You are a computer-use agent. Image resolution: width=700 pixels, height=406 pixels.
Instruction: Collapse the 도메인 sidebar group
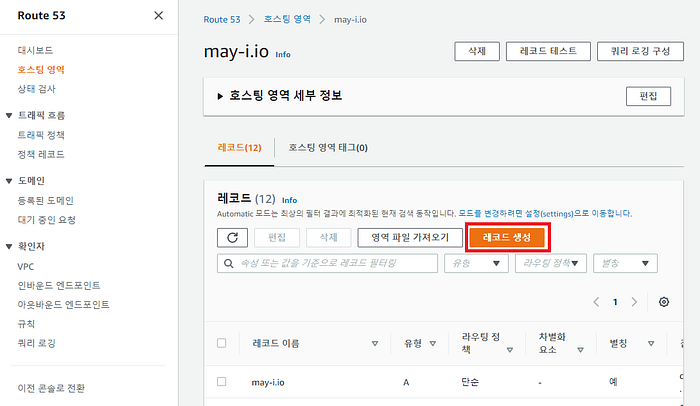point(9,181)
